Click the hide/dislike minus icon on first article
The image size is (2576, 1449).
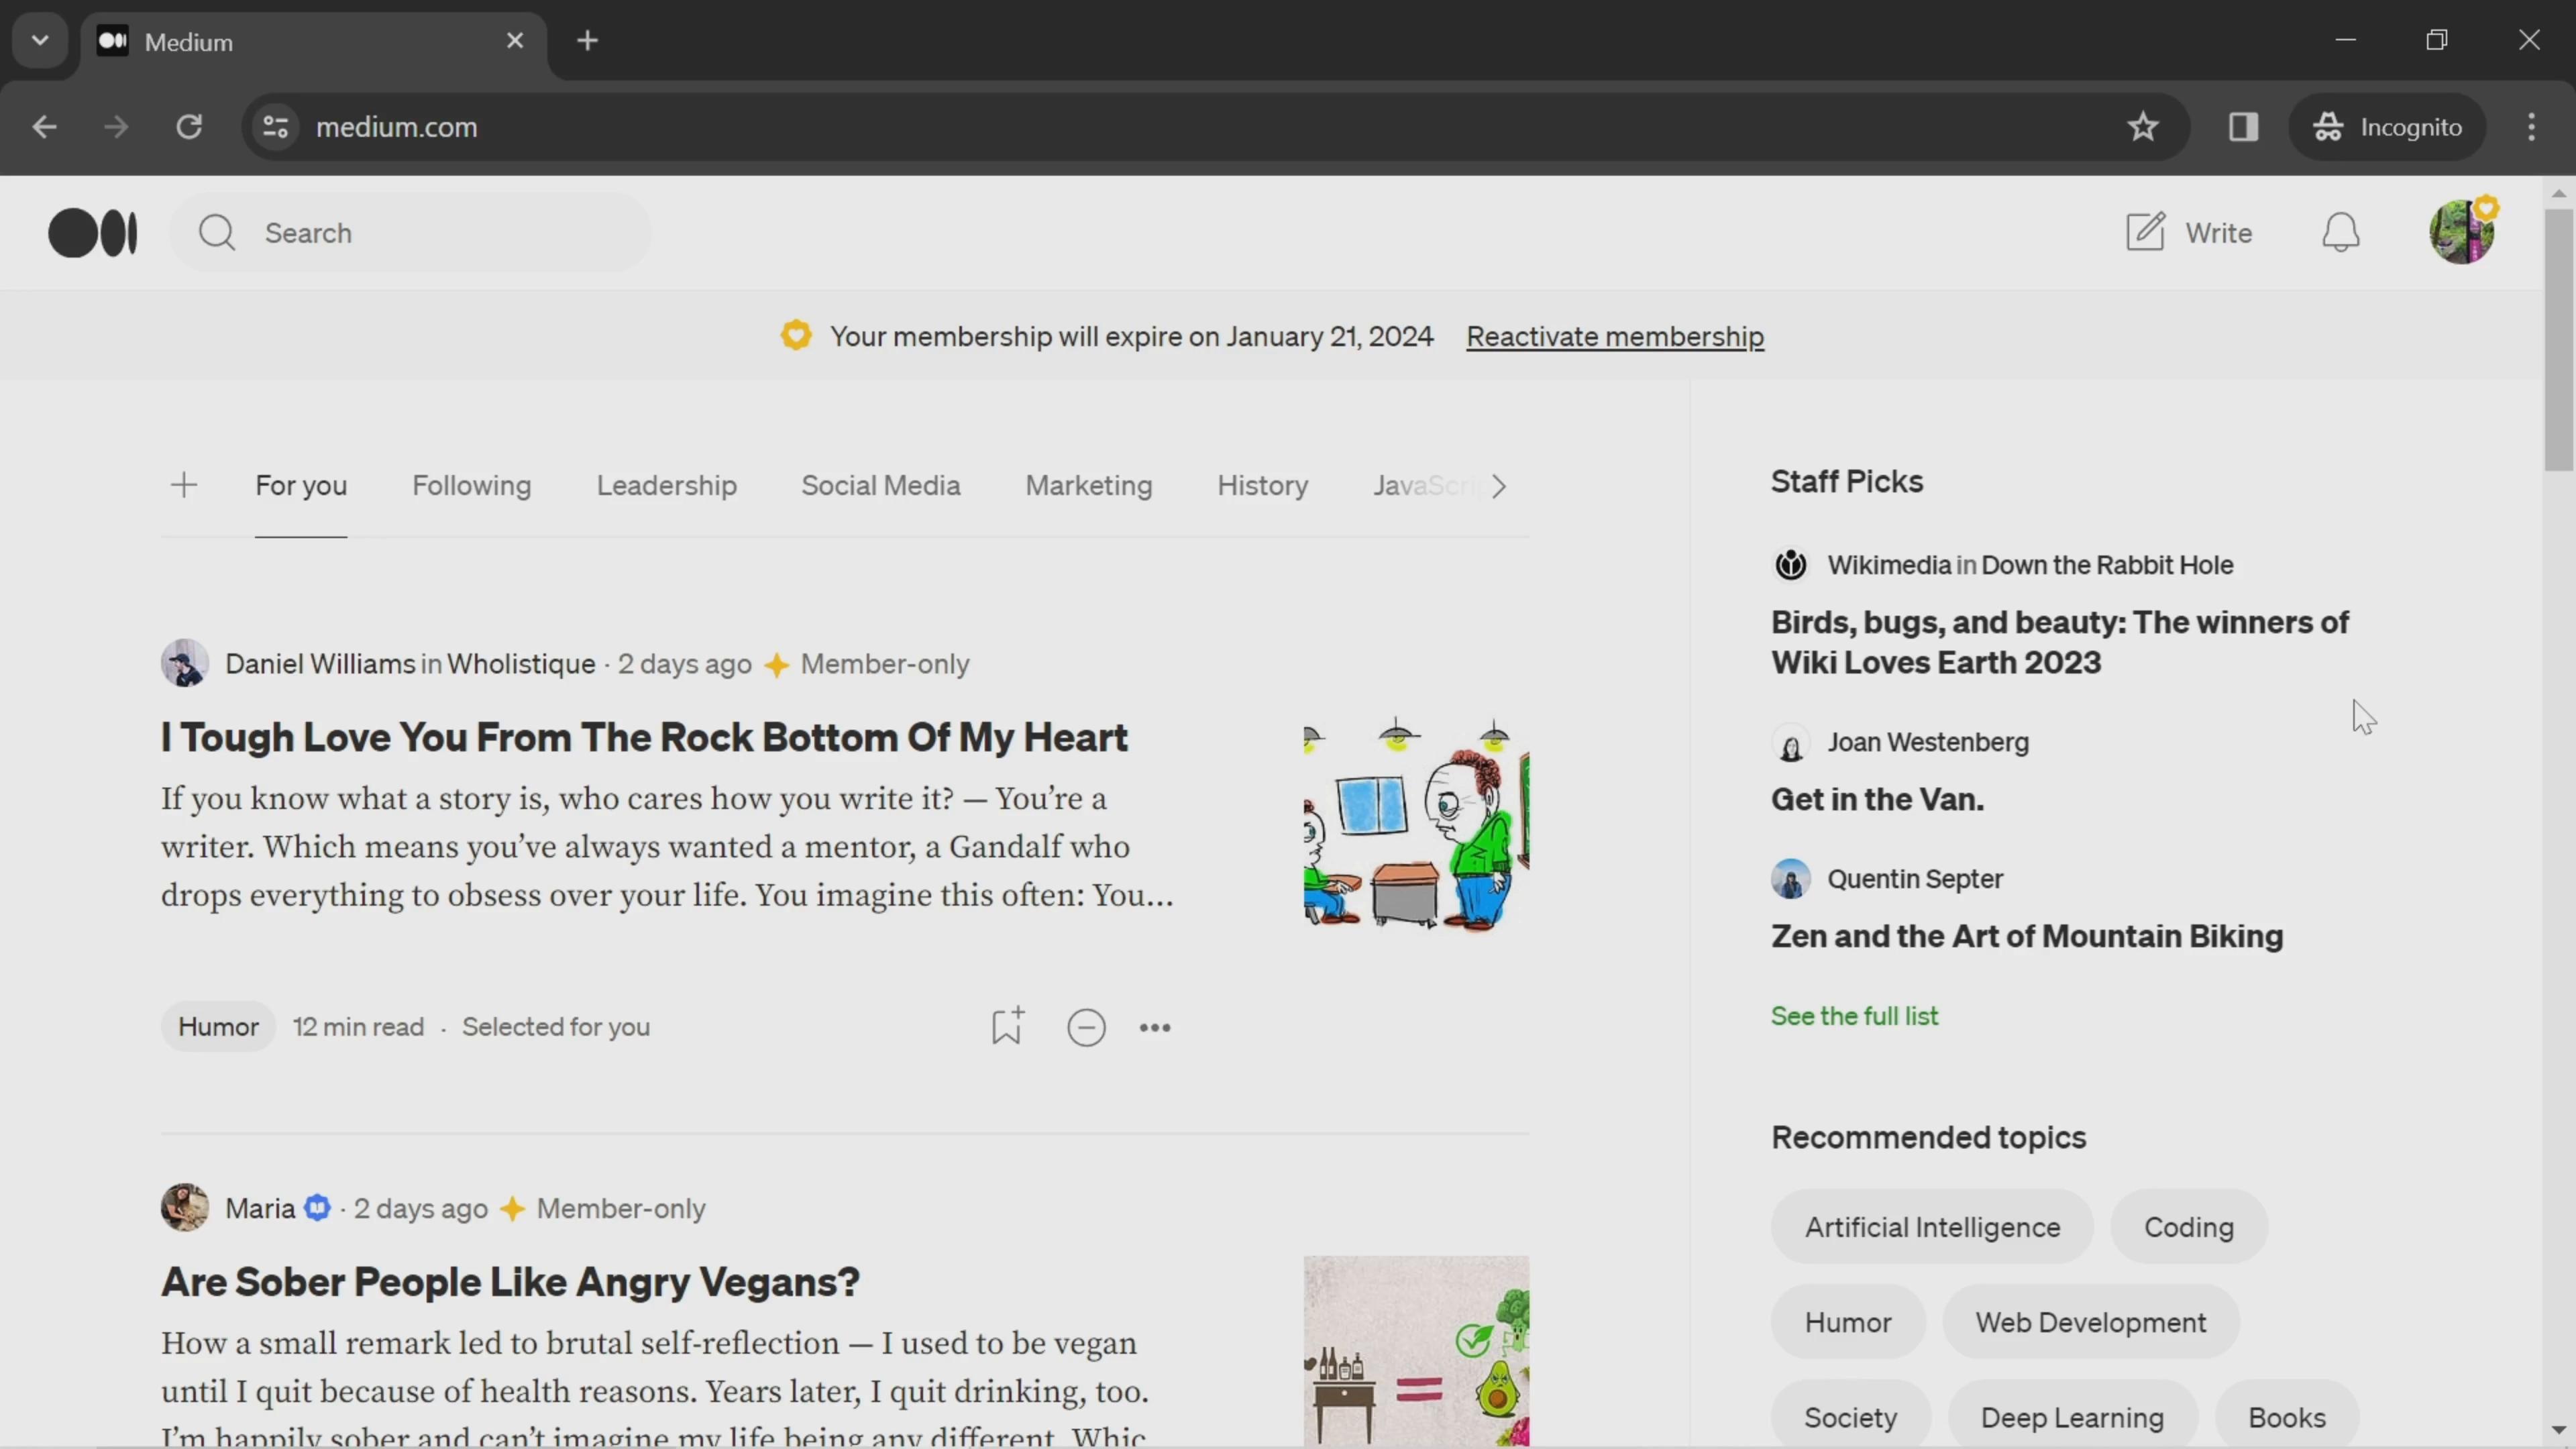1086,1026
